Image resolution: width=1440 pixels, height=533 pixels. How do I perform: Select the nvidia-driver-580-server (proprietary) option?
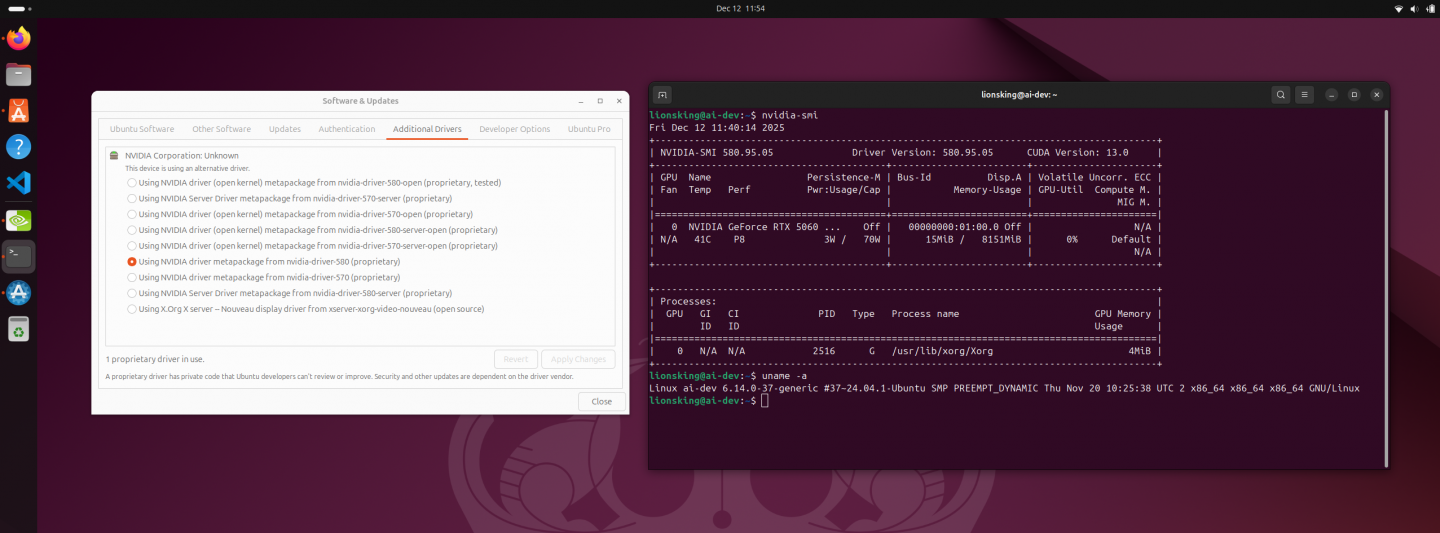coord(132,293)
